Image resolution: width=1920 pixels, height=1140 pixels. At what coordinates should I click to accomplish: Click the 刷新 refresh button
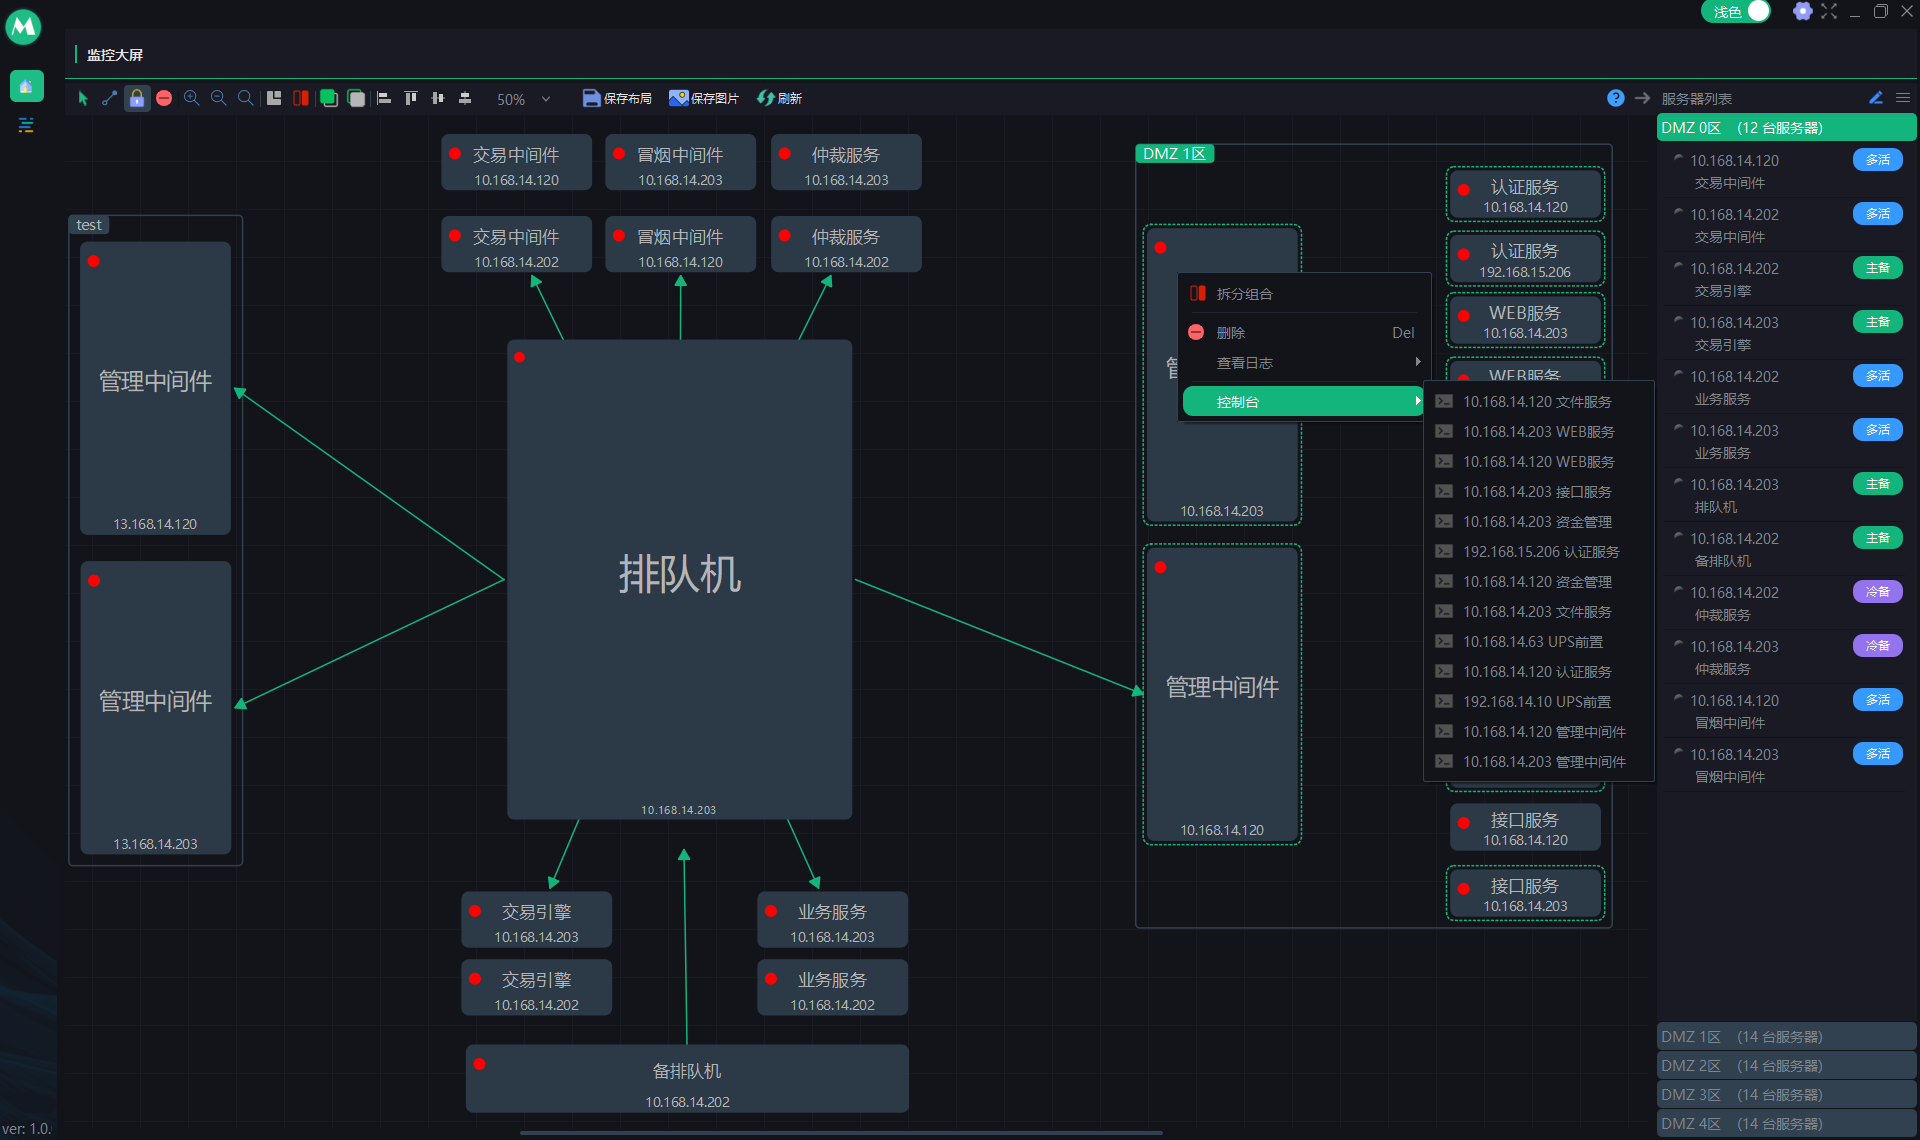(x=780, y=98)
